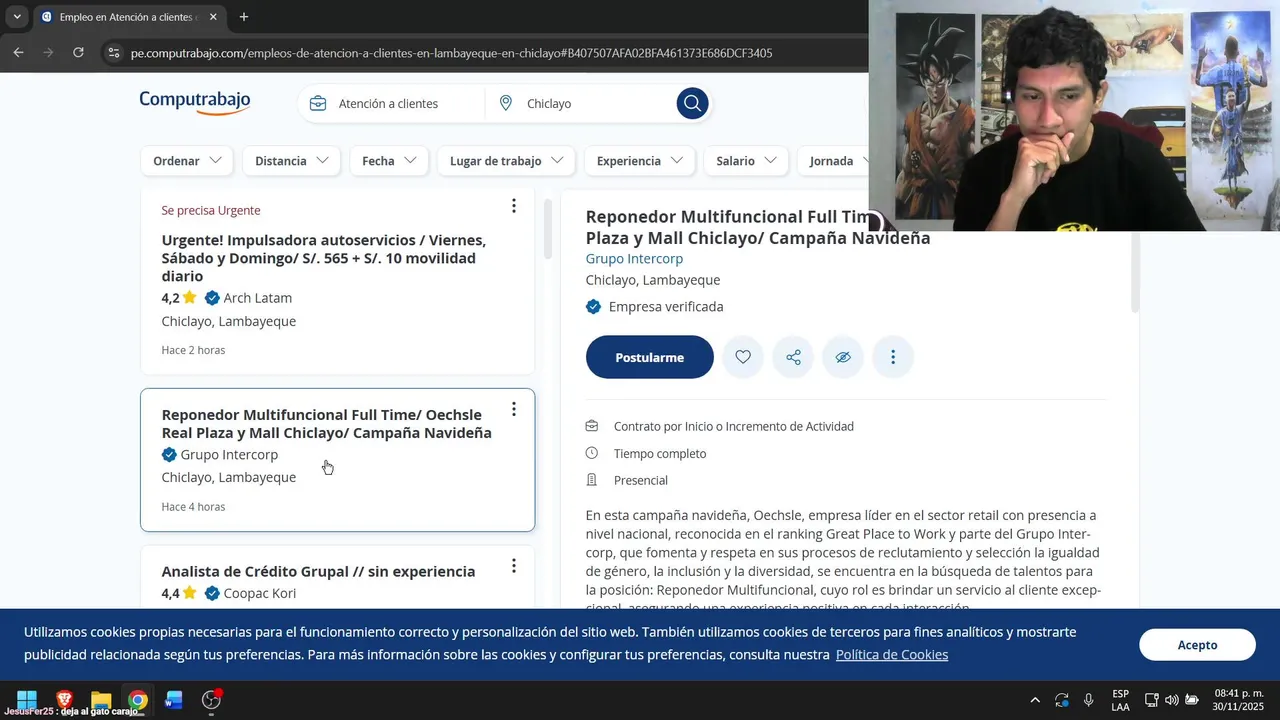Show hidden system tray icons
Image resolution: width=1280 pixels, height=720 pixels.
(x=1035, y=700)
